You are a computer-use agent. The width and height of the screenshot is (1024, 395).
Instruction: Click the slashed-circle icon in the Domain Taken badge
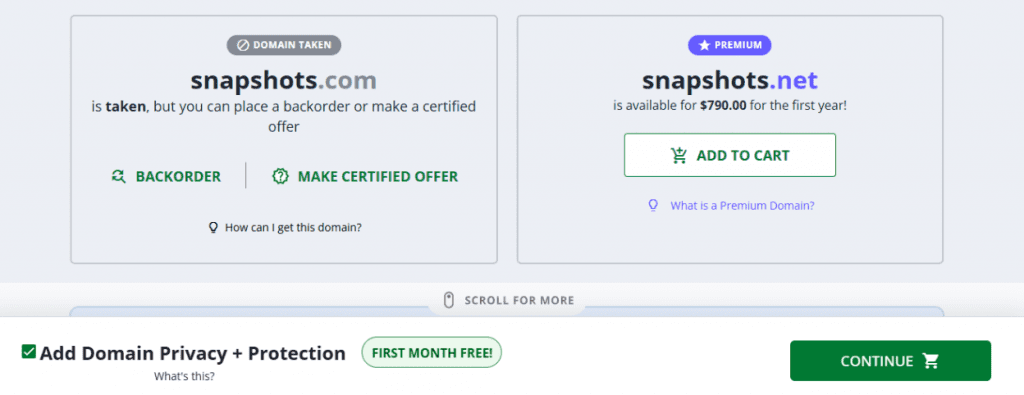(x=242, y=45)
